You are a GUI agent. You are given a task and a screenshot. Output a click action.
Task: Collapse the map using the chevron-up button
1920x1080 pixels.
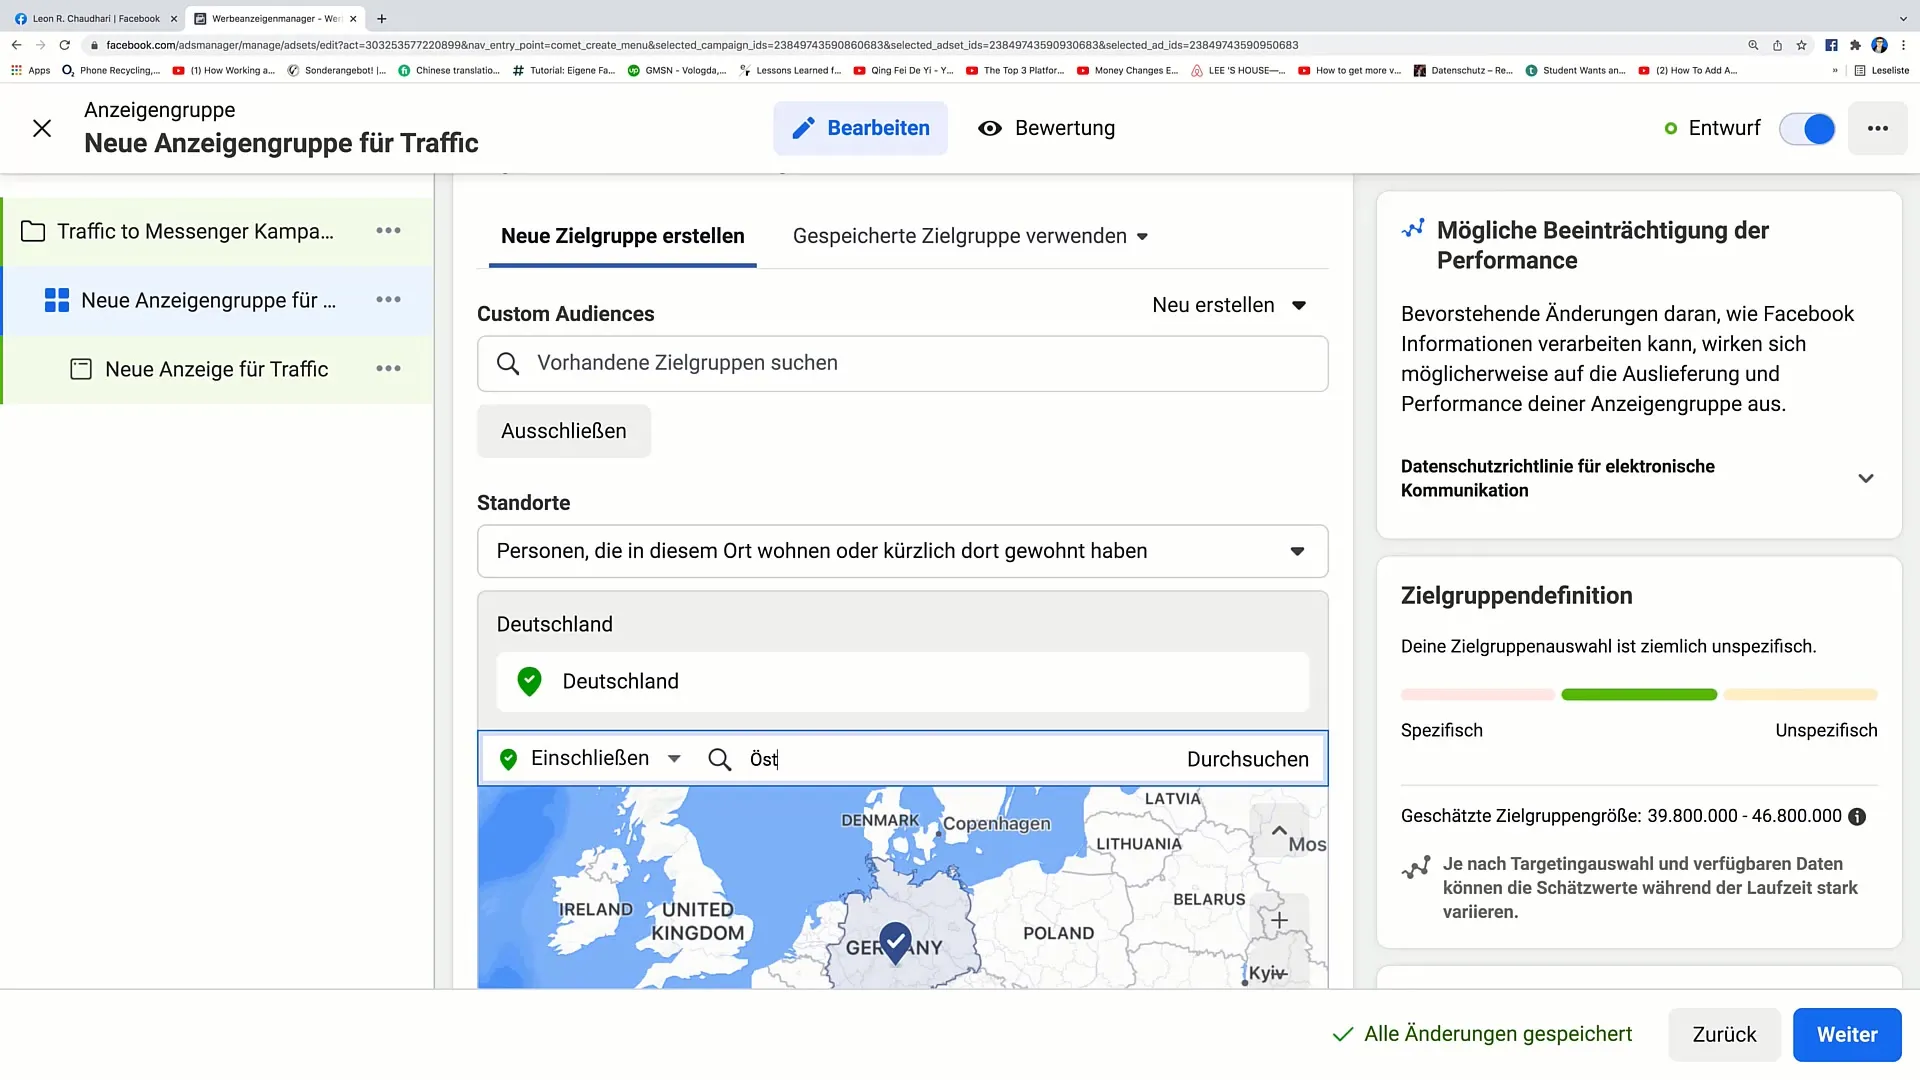coord(1279,830)
